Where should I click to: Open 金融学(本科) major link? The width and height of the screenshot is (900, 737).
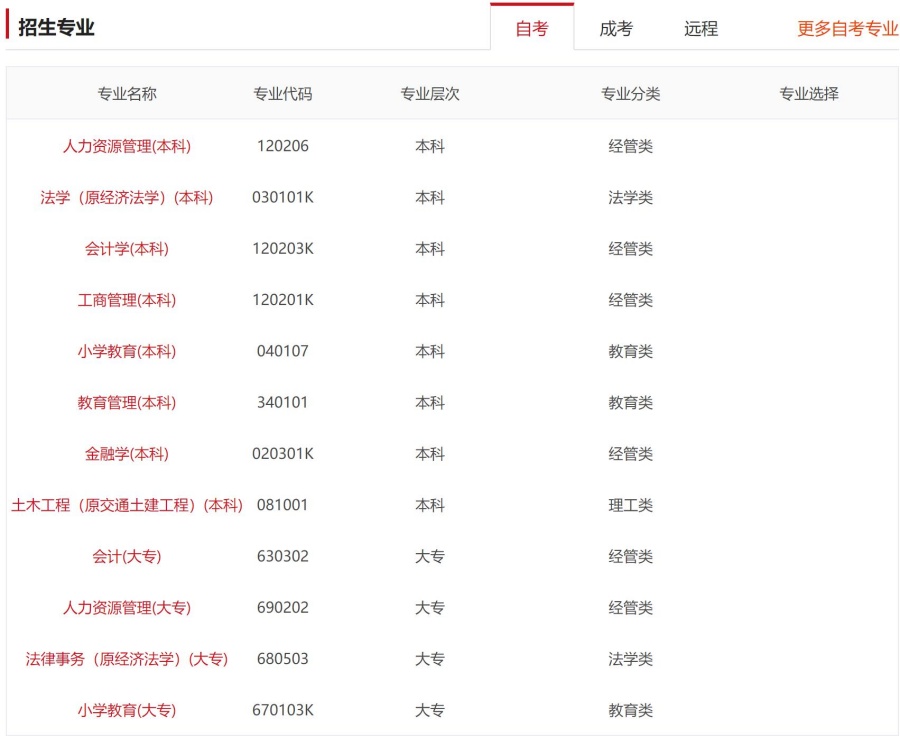click(x=127, y=454)
